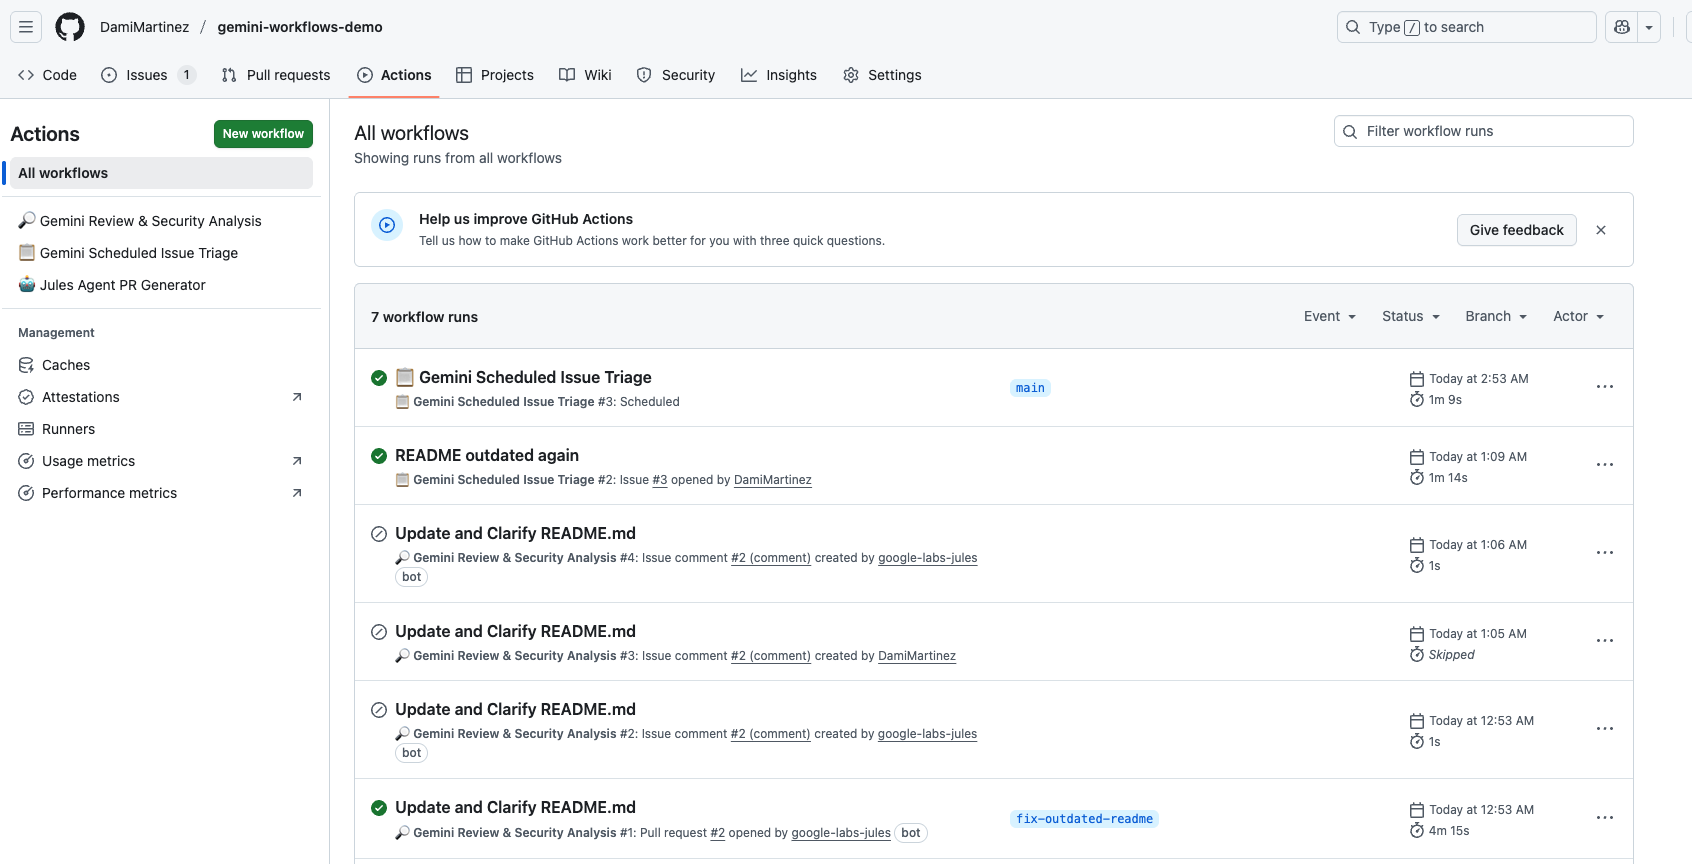The image size is (1692, 864).
Task: Open Caches management page
Action: click(x=161, y=365)
